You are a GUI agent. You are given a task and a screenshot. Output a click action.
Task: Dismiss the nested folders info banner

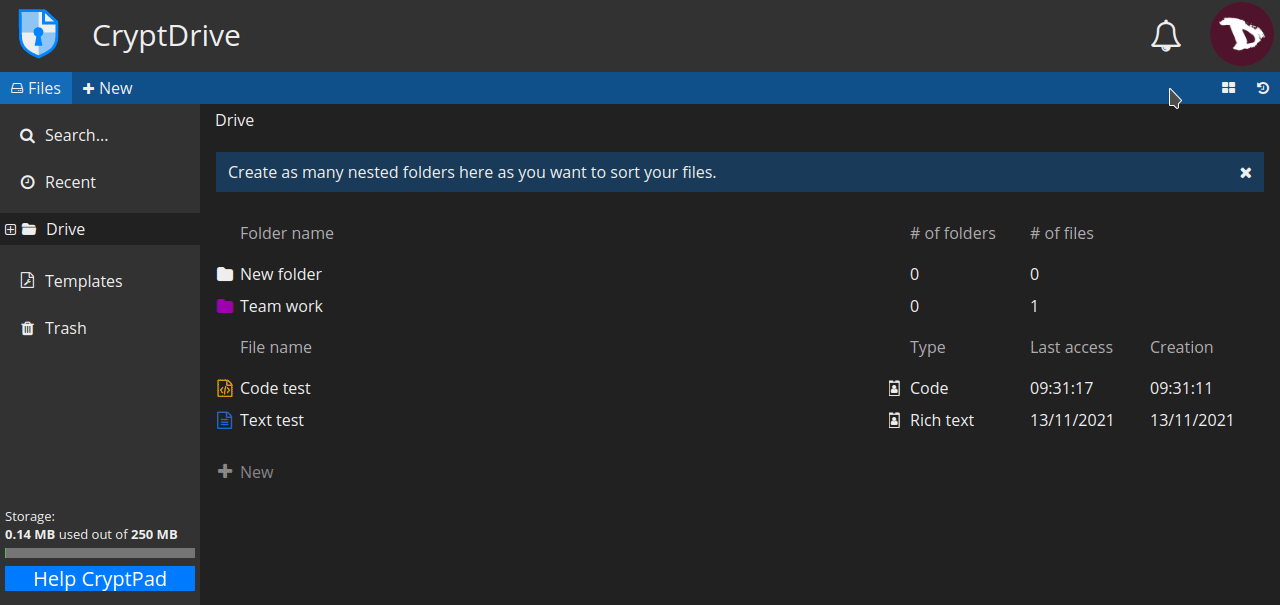(1246, 172)
